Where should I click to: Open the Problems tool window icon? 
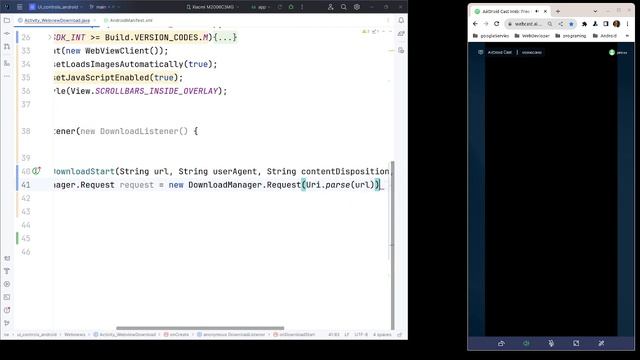coord(7,310)
